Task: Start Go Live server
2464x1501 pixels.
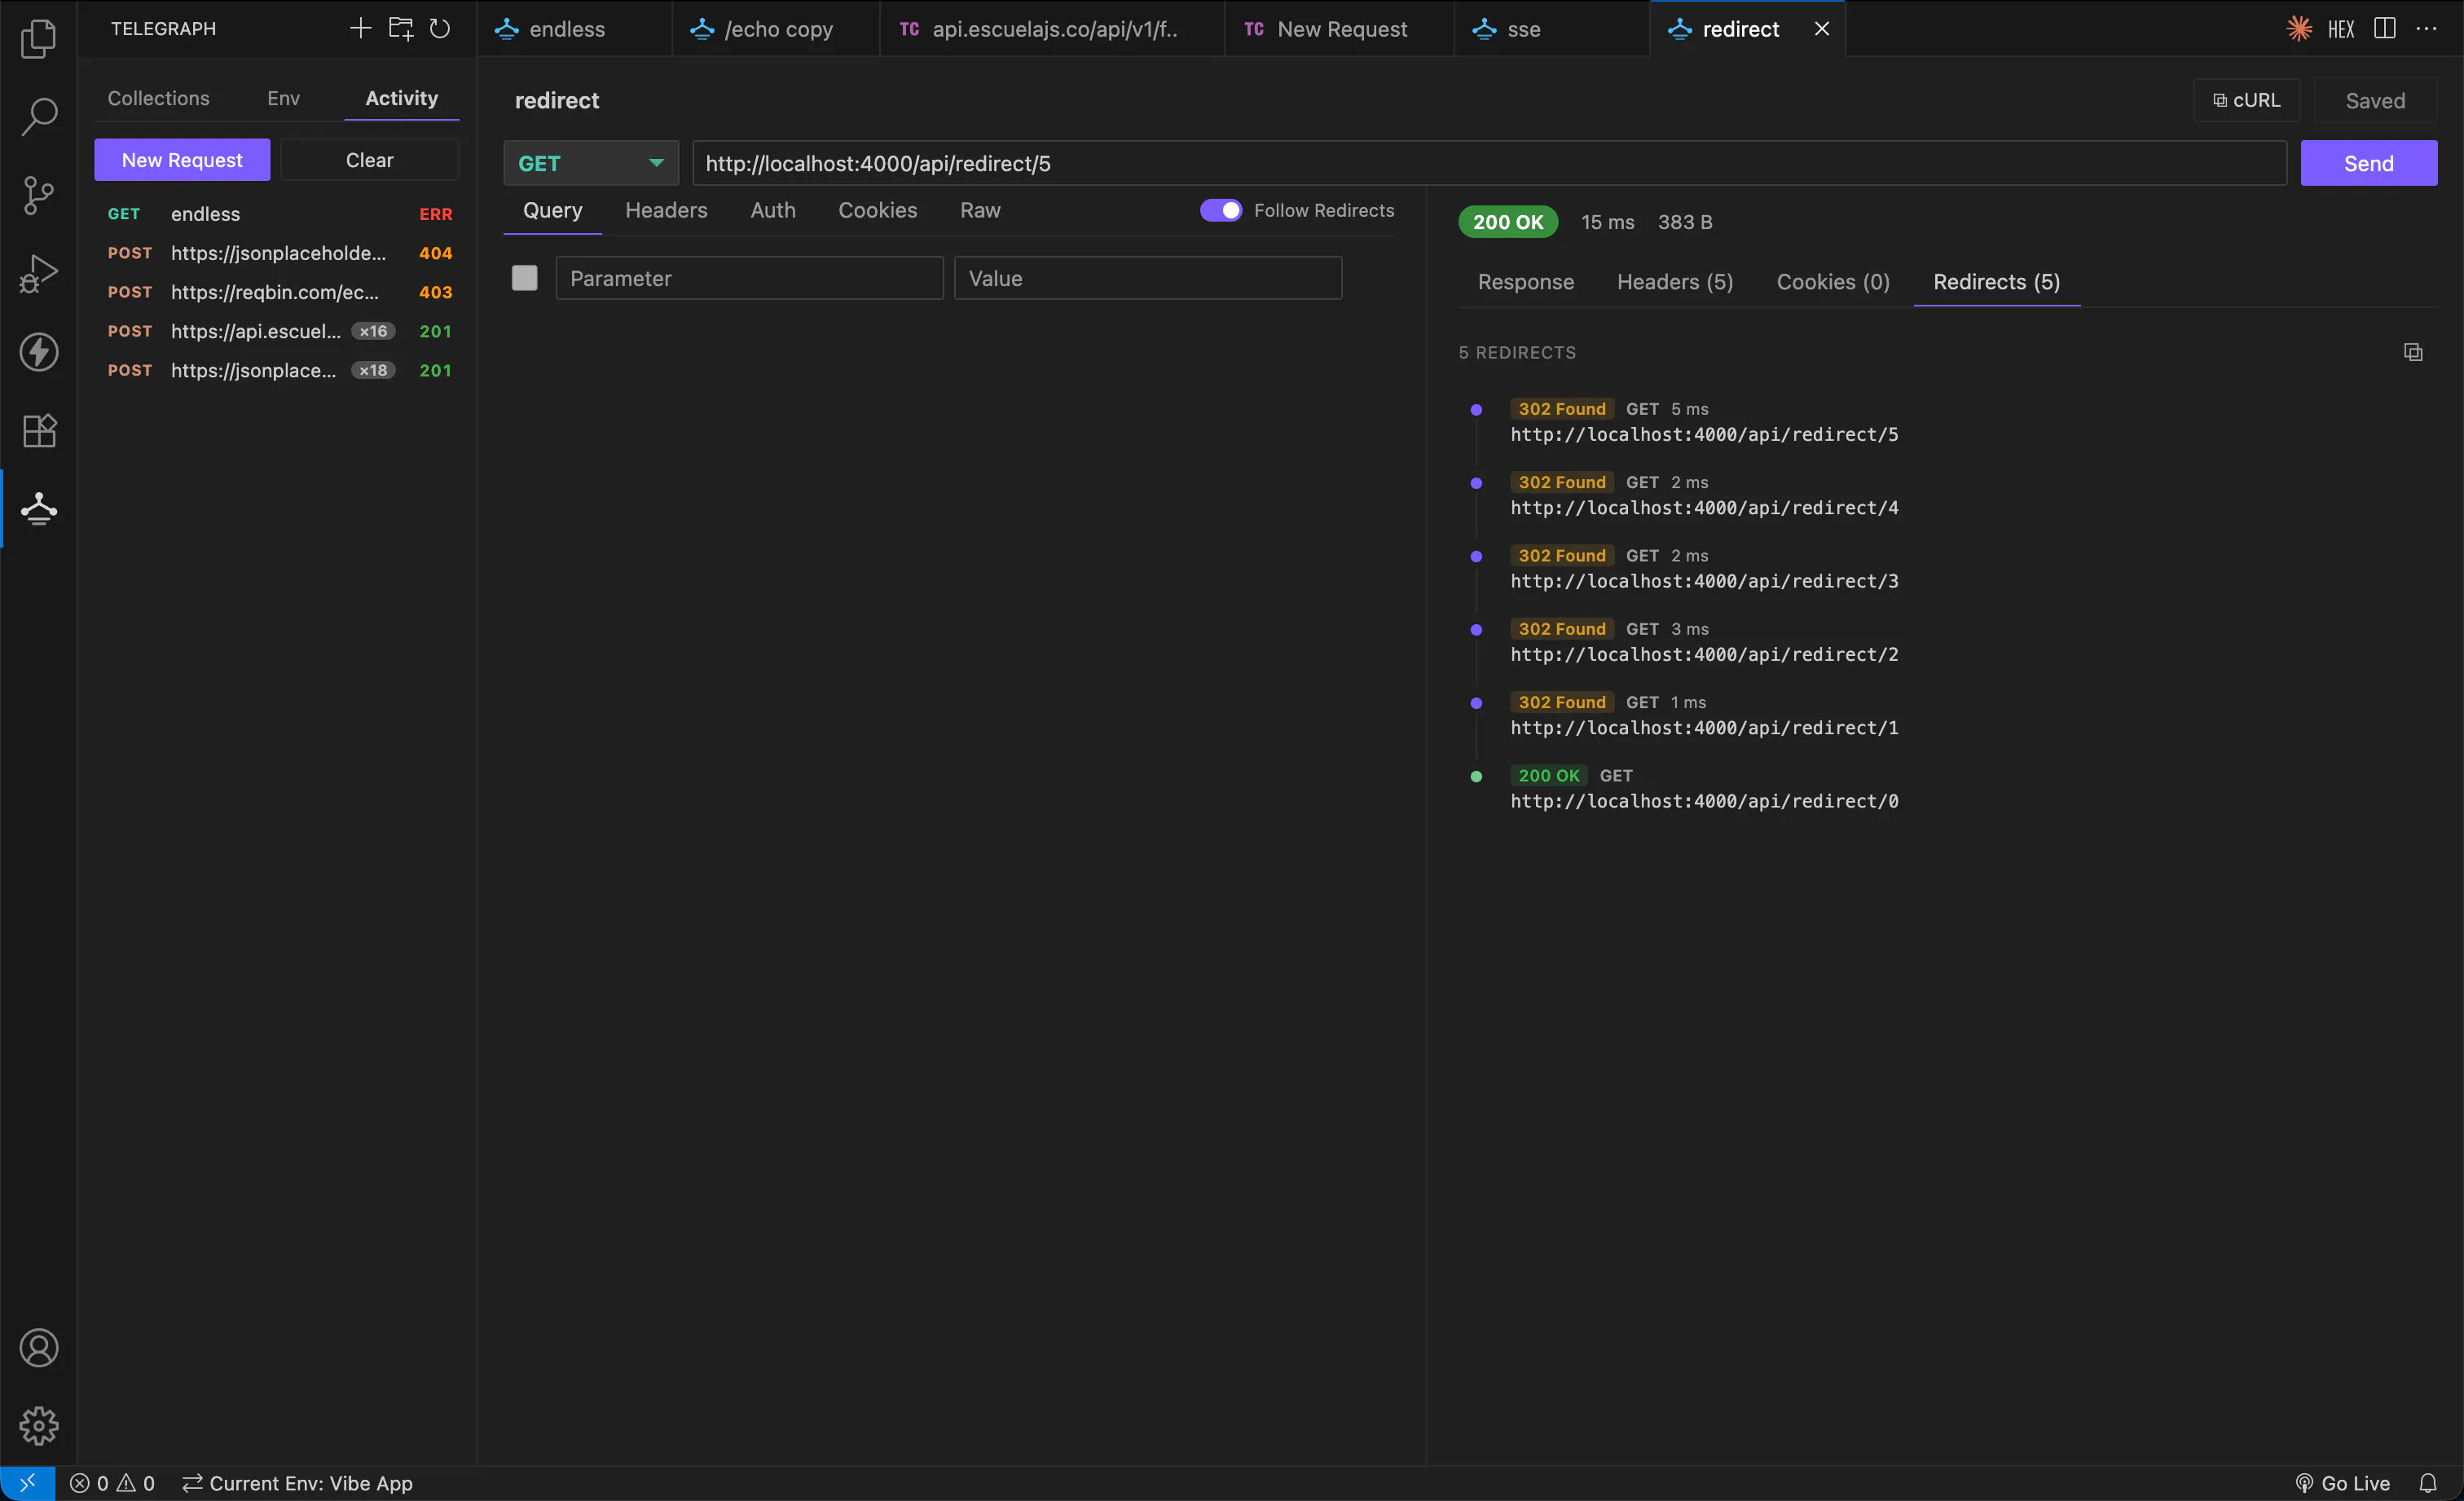Action: coord(2342,1483)
